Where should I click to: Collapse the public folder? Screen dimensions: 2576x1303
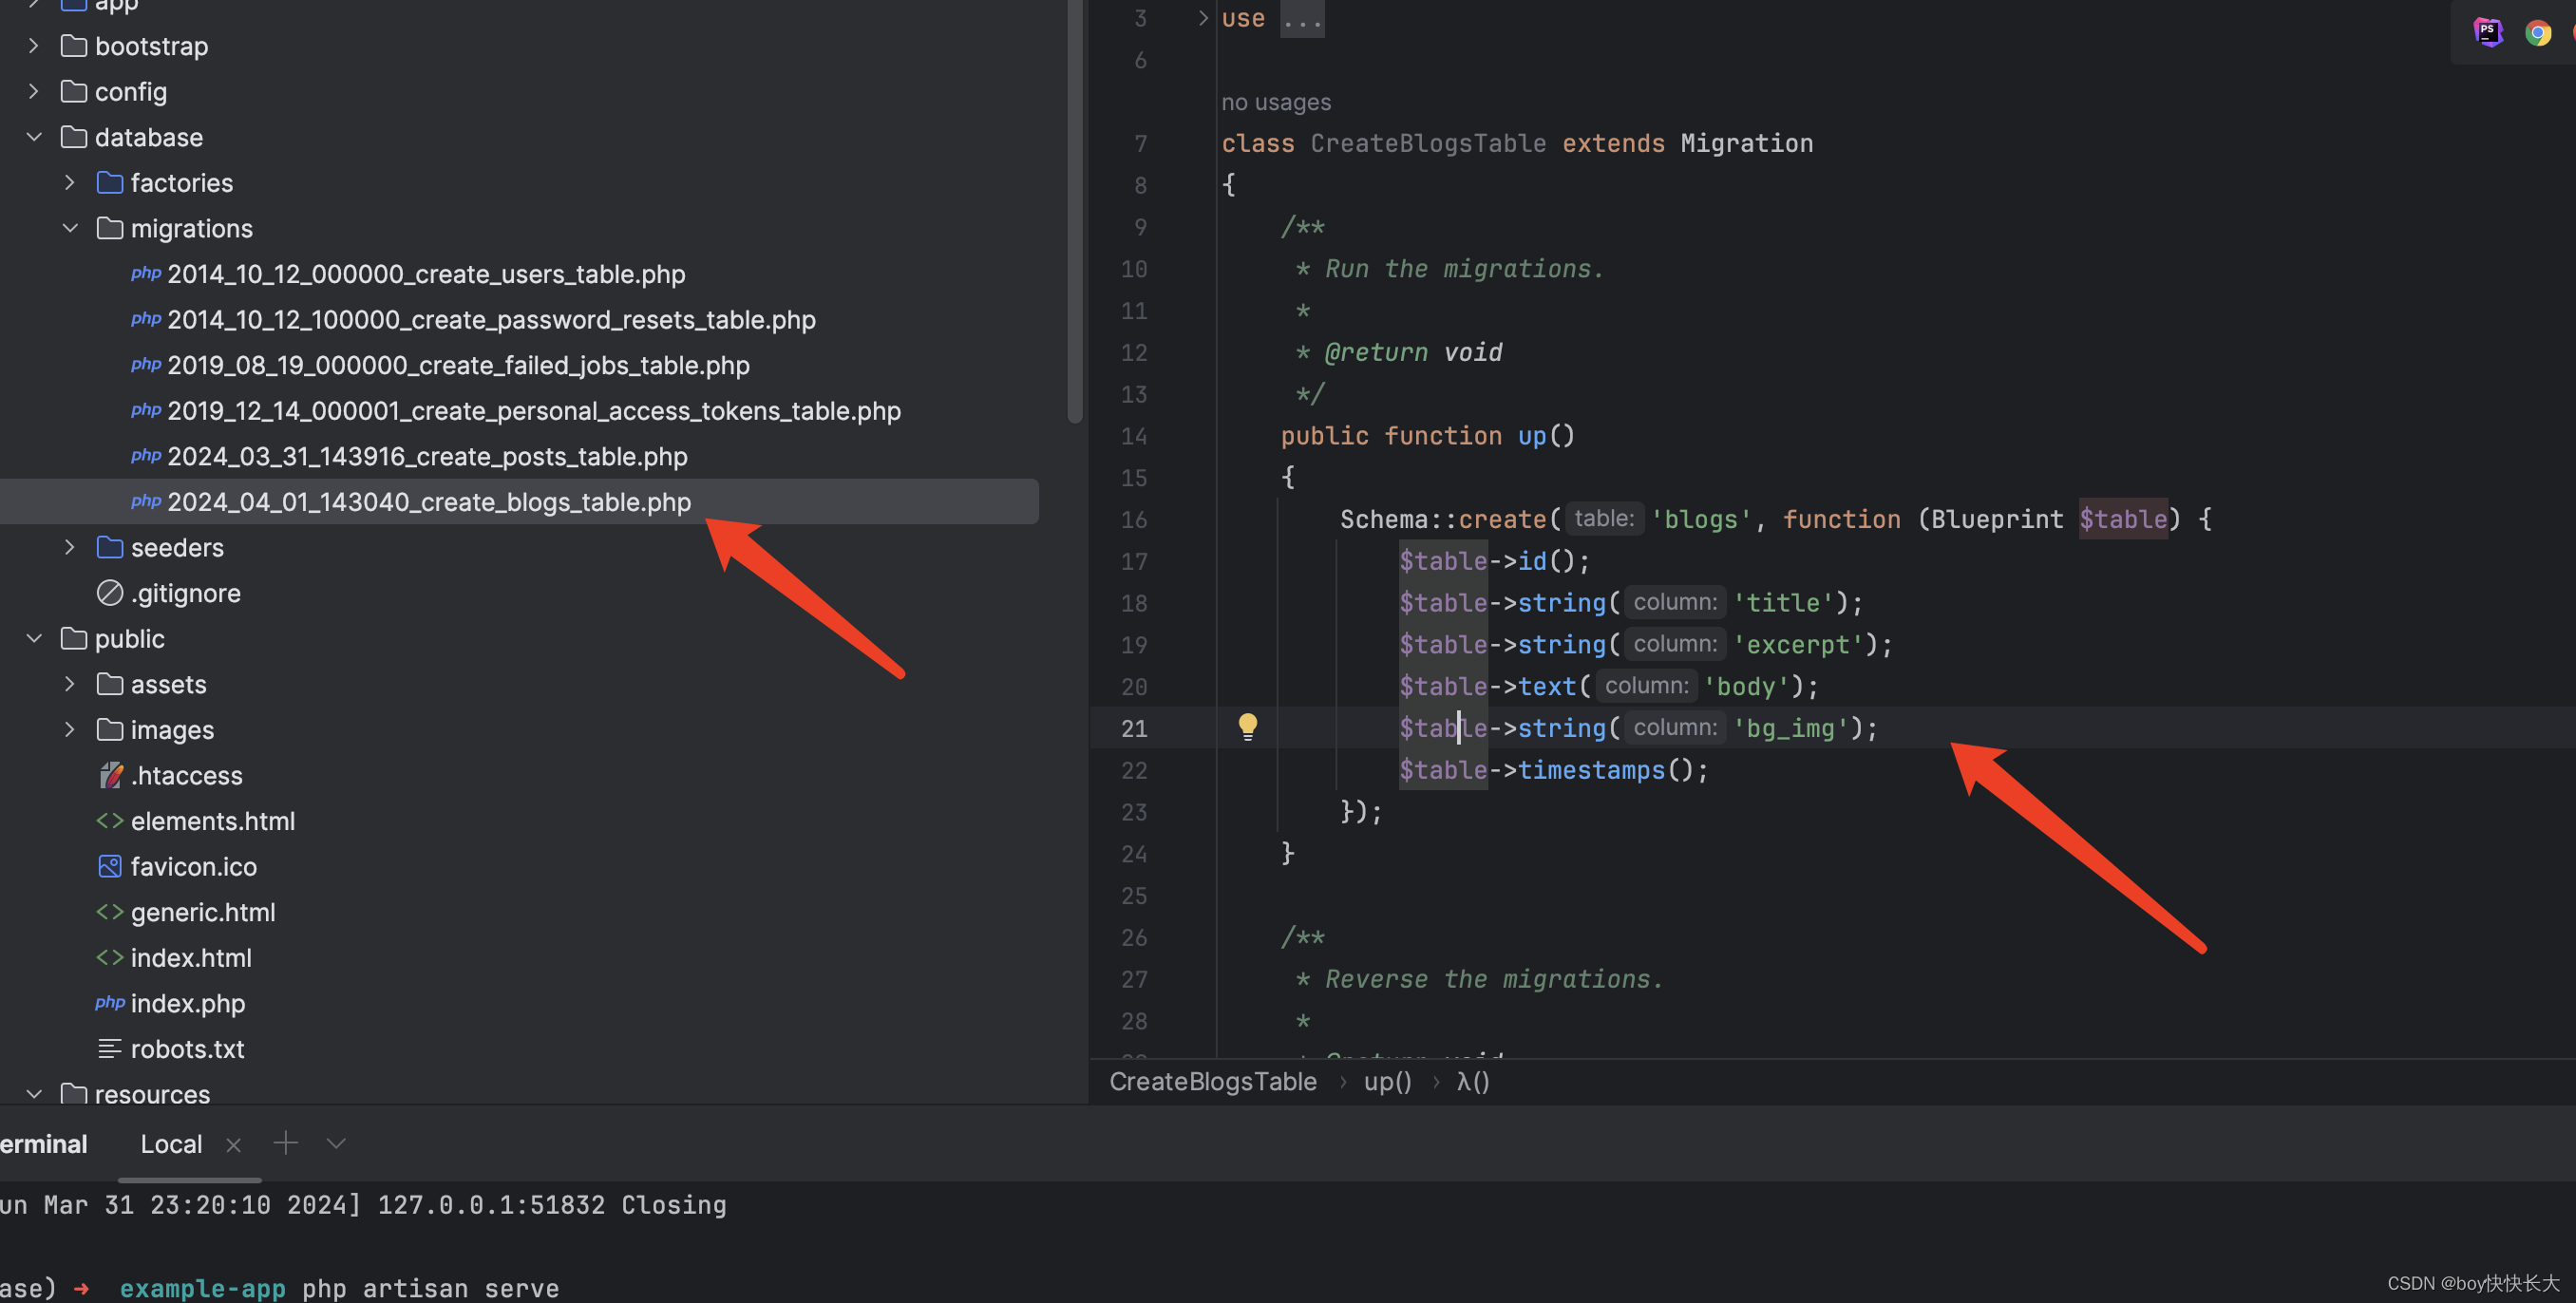[x=34, y=638]
